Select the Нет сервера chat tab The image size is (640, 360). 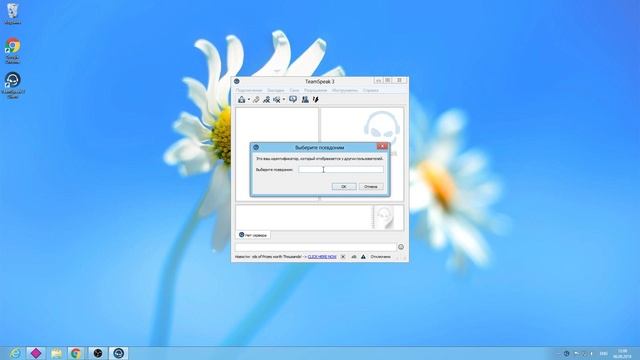point(253,235)
